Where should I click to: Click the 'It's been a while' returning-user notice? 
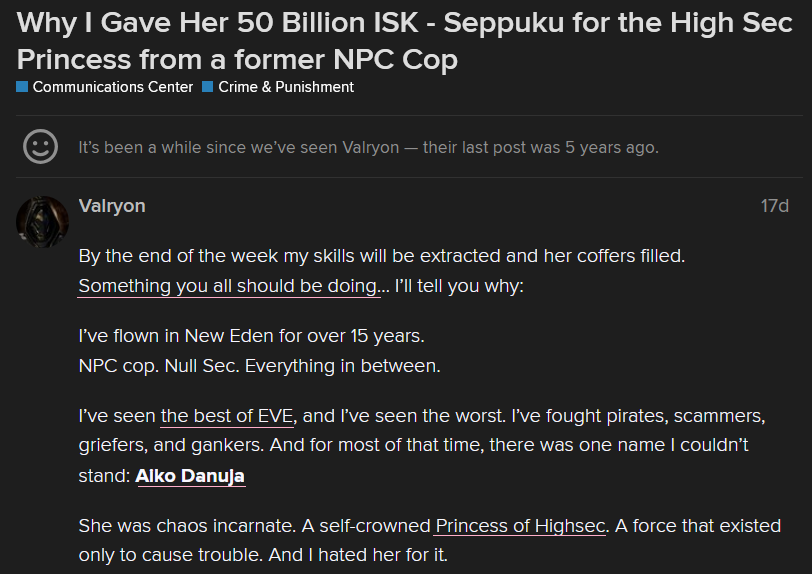point(368,148)
